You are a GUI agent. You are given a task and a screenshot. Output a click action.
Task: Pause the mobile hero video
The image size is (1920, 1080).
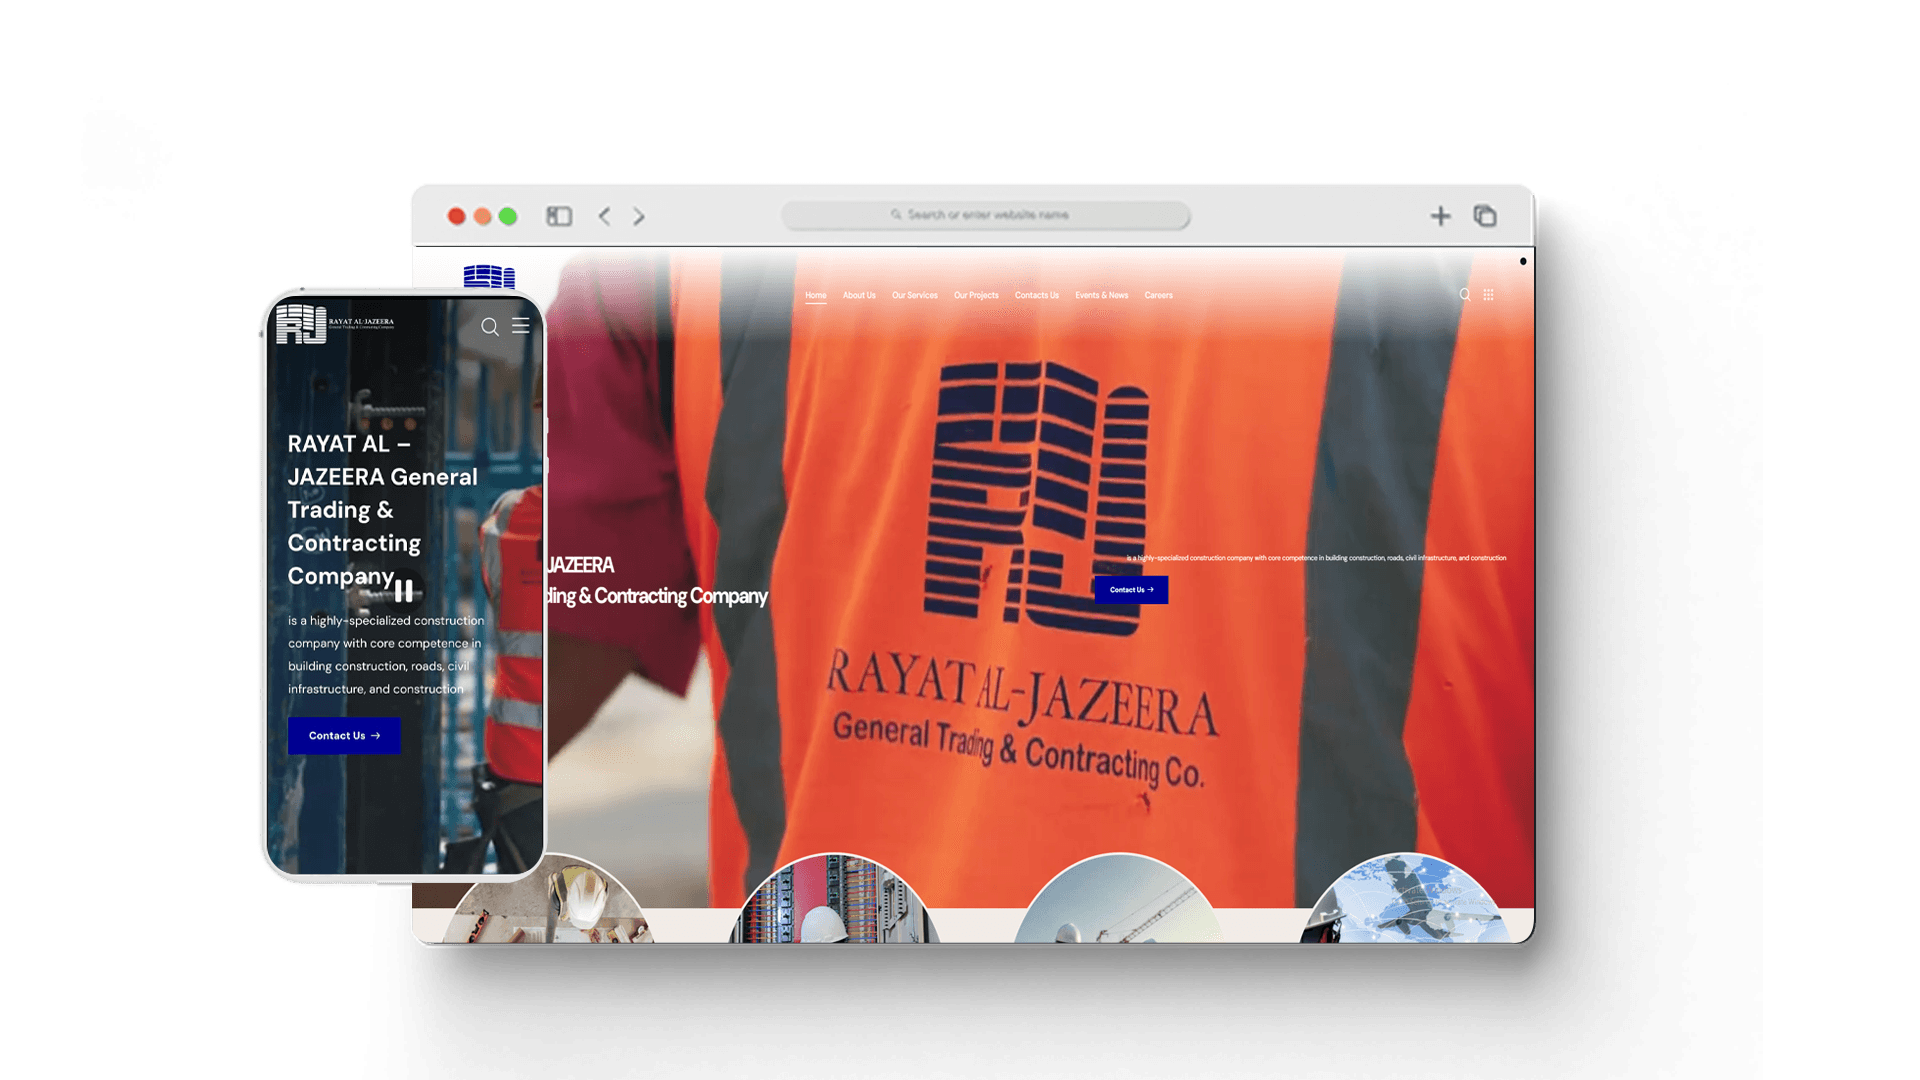[404, 591]
